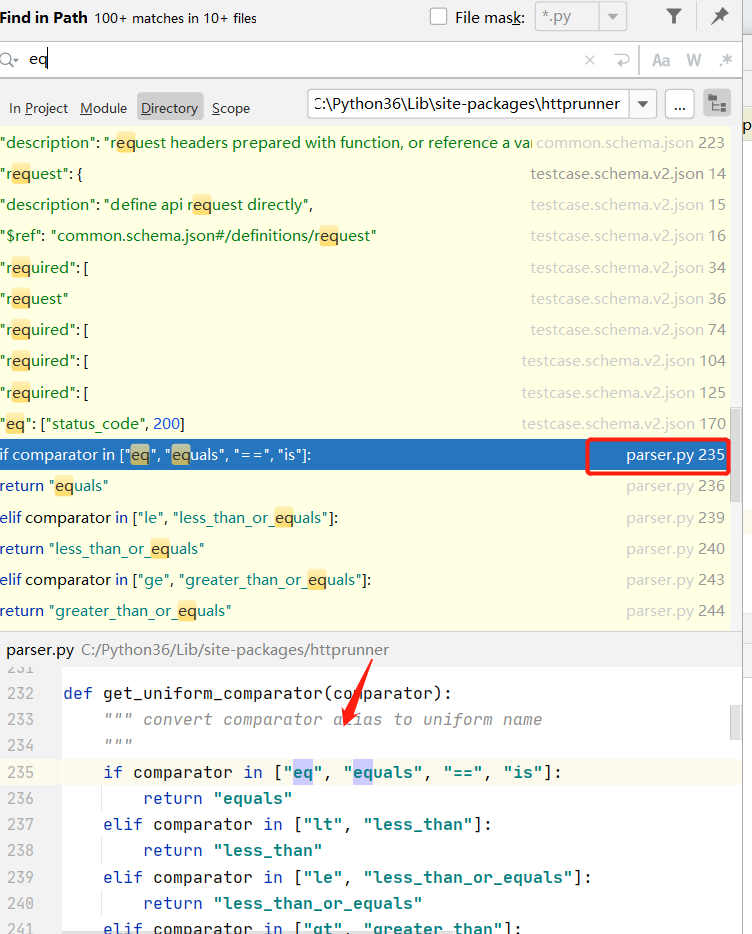Viewport: 752px width, 934px height.
Task: Click line number 235 in preview gutter
Action: pyautogui.click(x=21, y=772)
